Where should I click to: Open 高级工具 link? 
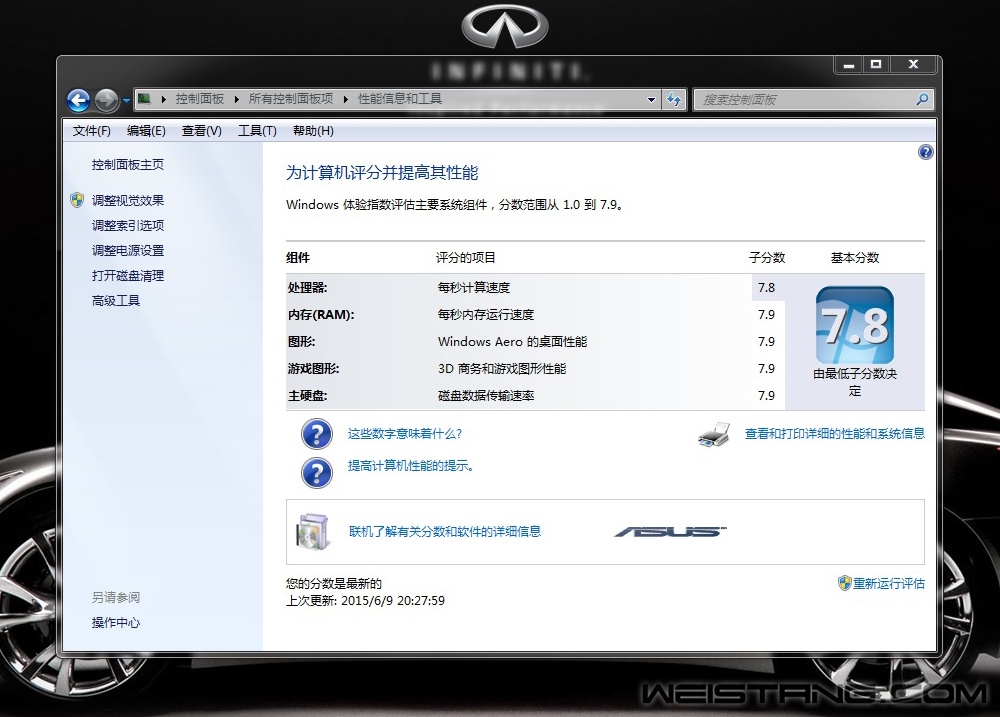pos(115,300)
